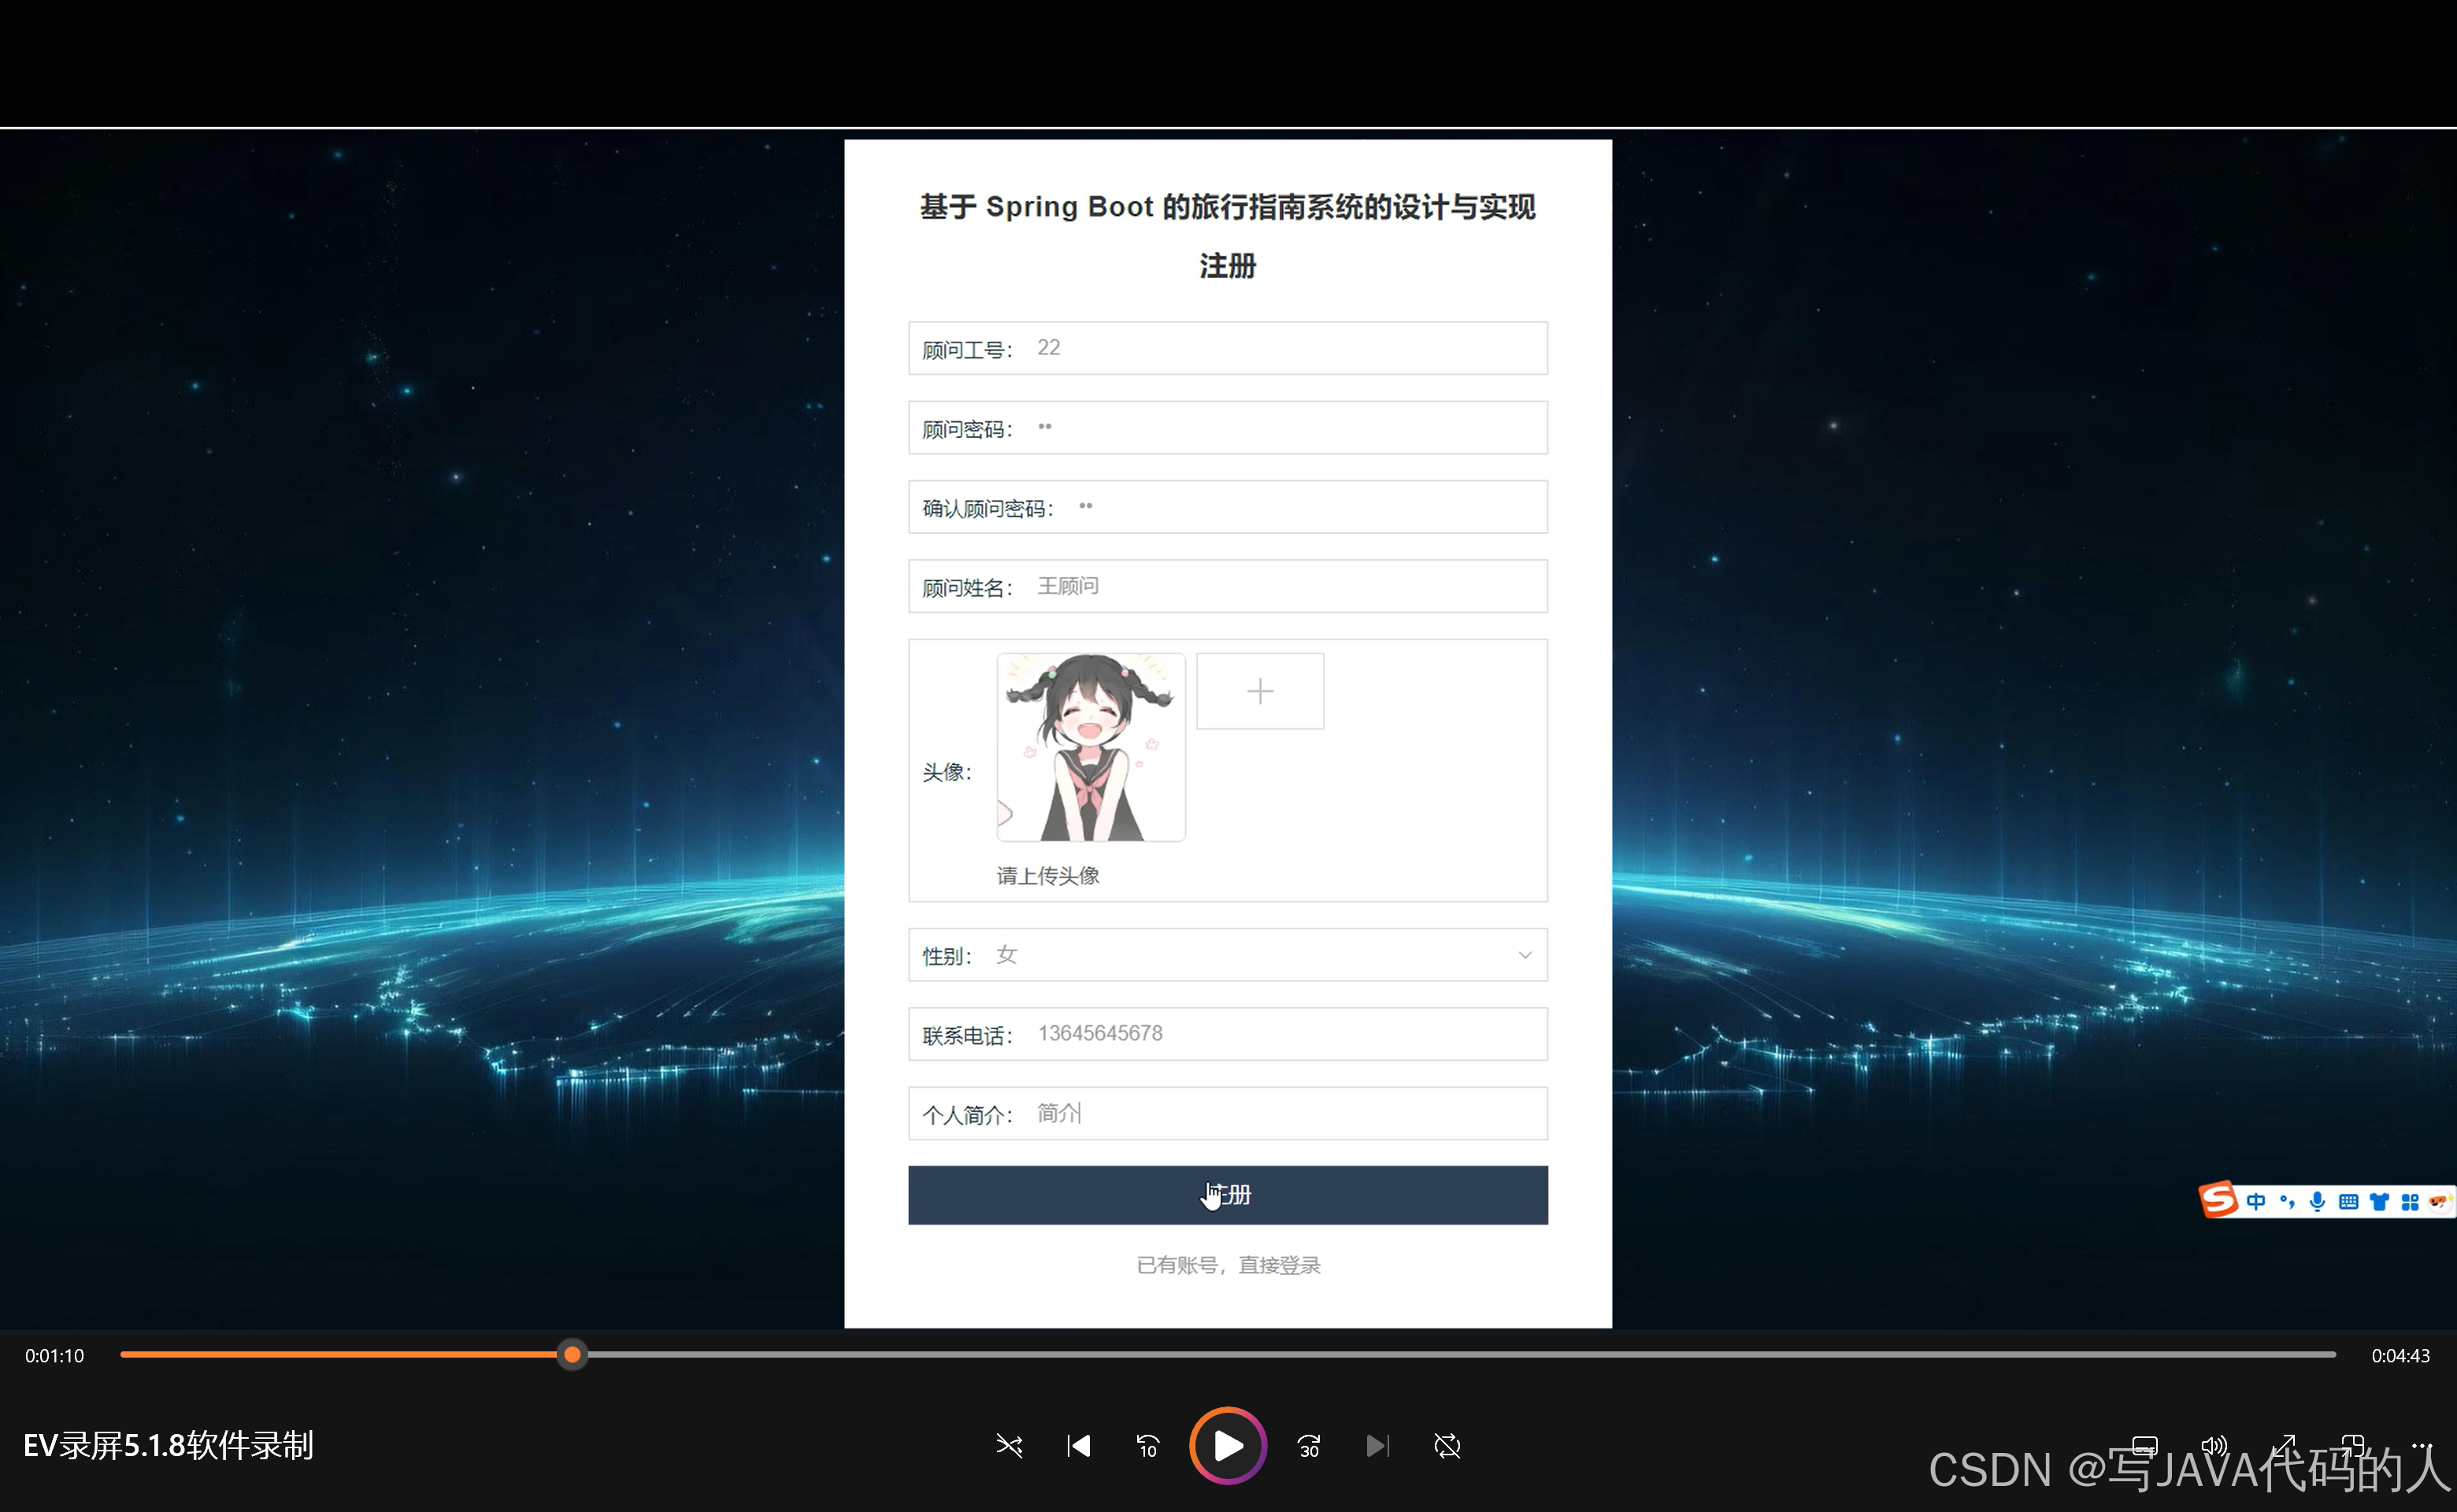
Task: Open subtitles and captions menu
Action: pyautogui.click(x=2144, y=1445)
